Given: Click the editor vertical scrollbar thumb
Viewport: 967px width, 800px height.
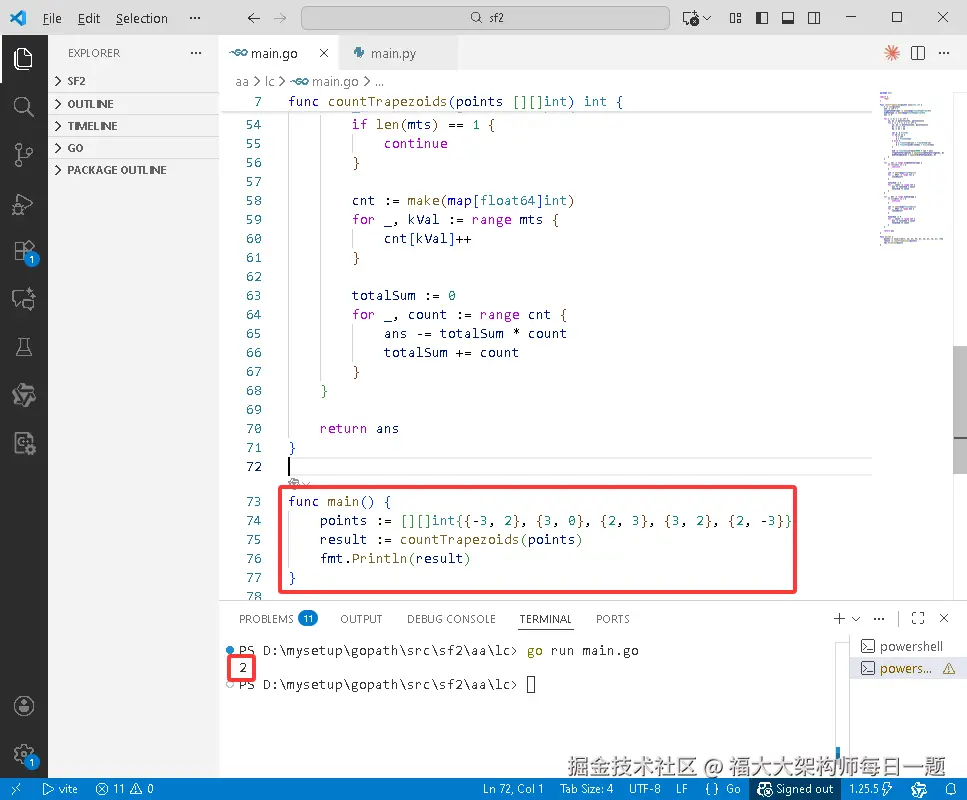Looking at the screenshot, I should click(960, 410).
